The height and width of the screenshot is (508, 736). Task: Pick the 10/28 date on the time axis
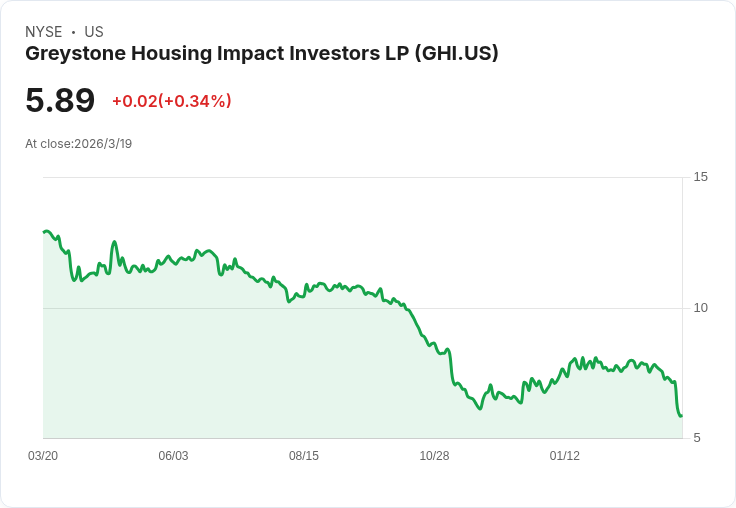(434, 456)
